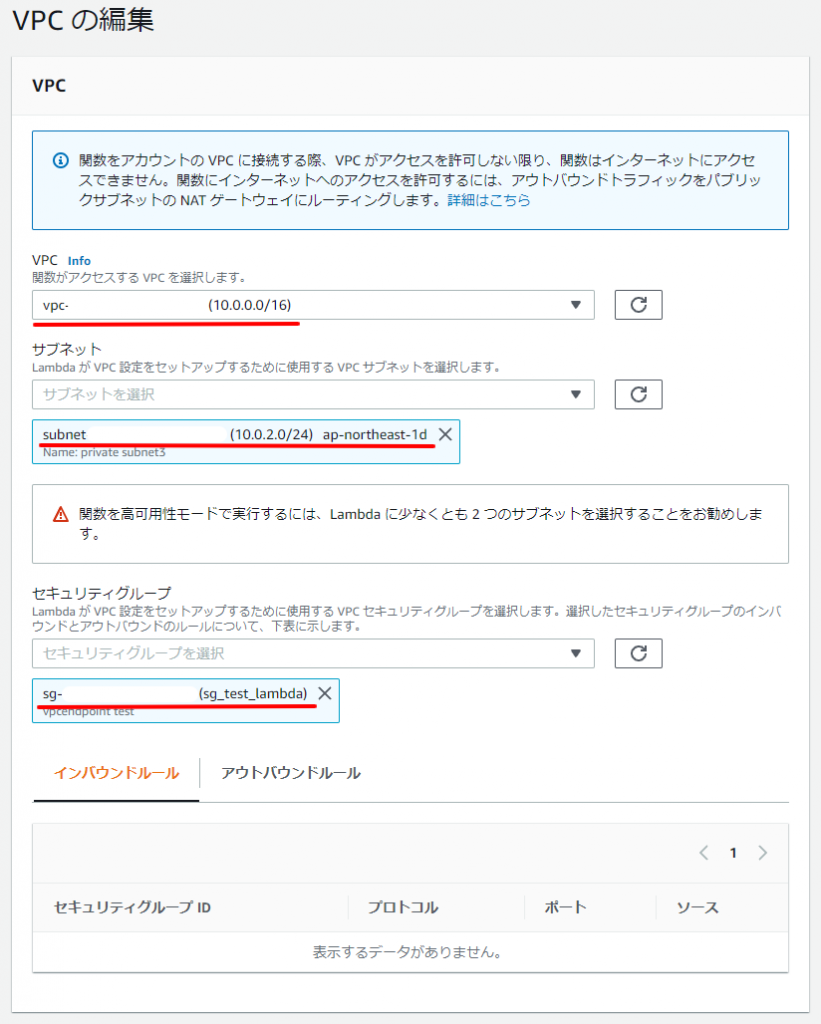Remove the sg_test_lambda security group
Image resolution: width=821 pixels, height=1024 pixels.
(x=325, y=694)
